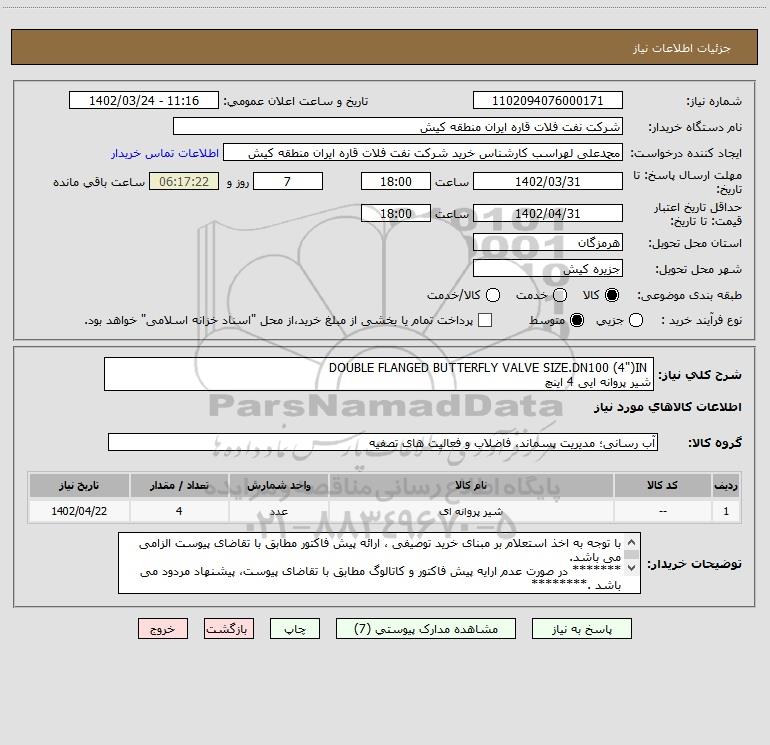The image size is (770, 745).
Task: Click the جزئیات اطلاعات نیاز header title
Action: pos(682,48)
